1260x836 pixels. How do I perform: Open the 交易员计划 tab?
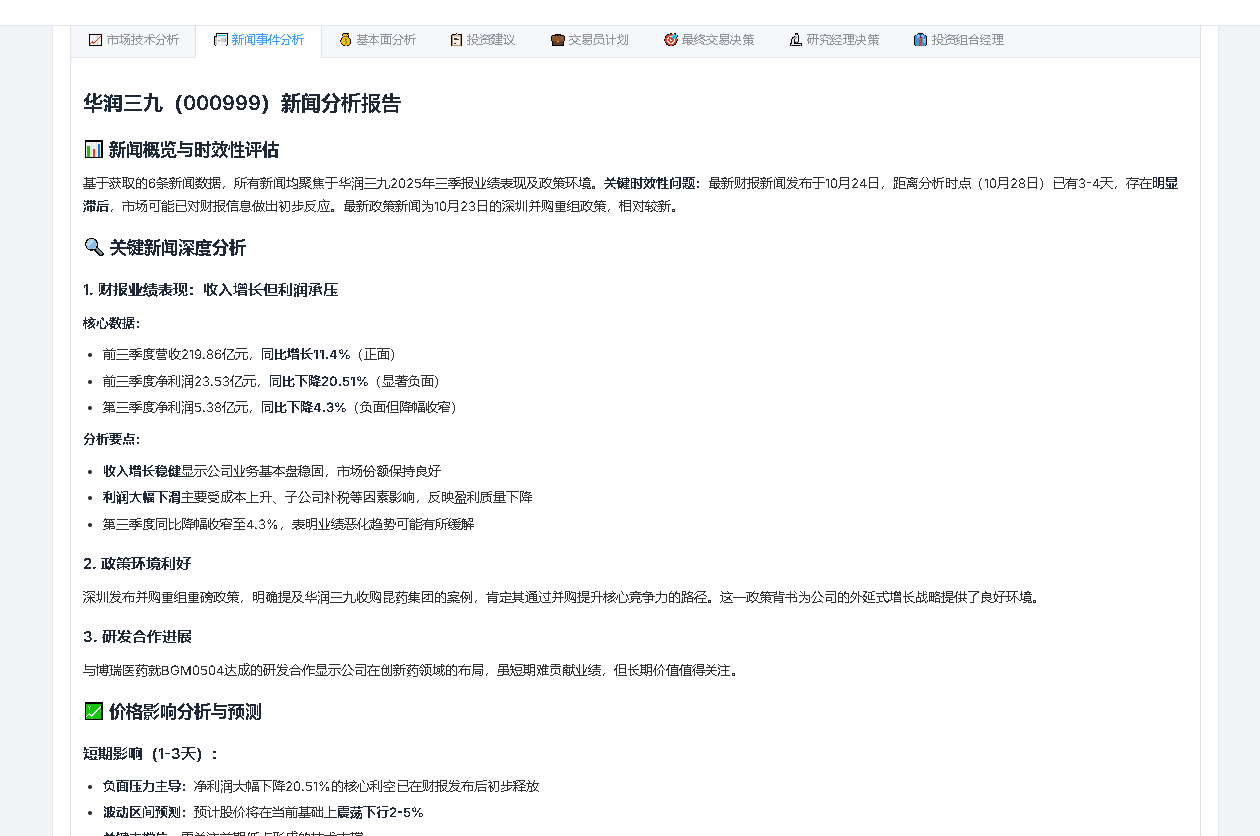[x=589, y=40]
